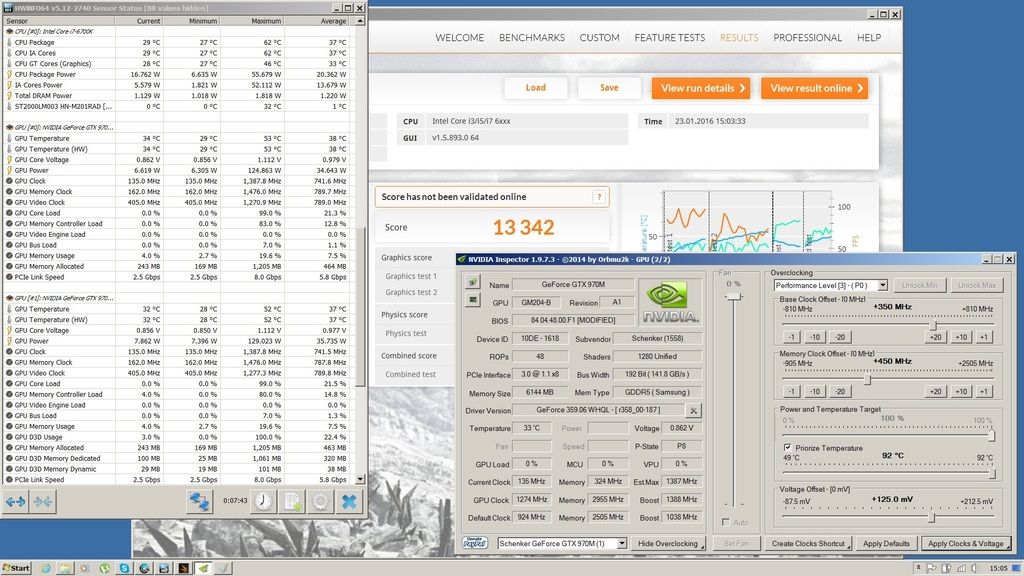Open the Performance Level [3] - (P0) dropdown
The image size is (1024, 576).
click(882, 285)
